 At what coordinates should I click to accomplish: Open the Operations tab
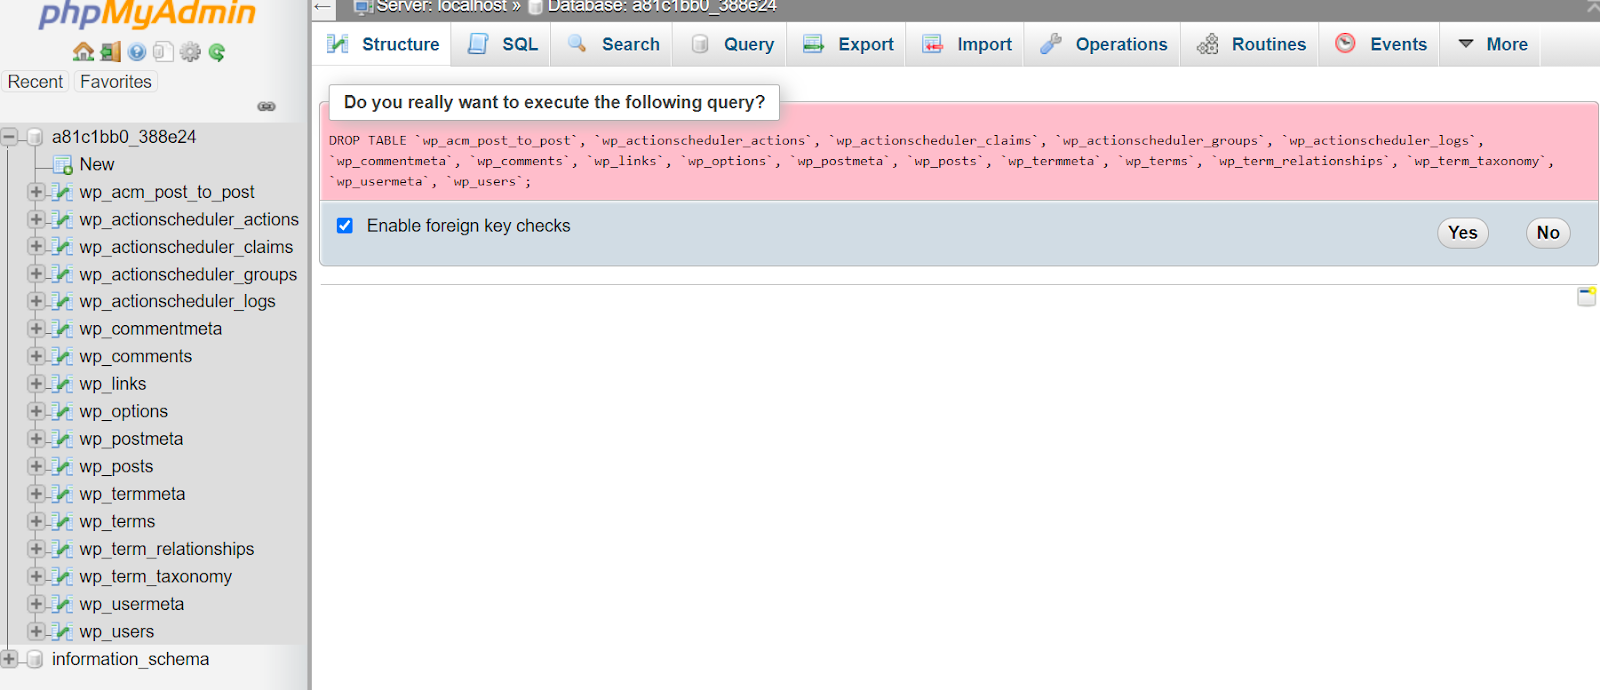pos(1104,44)
